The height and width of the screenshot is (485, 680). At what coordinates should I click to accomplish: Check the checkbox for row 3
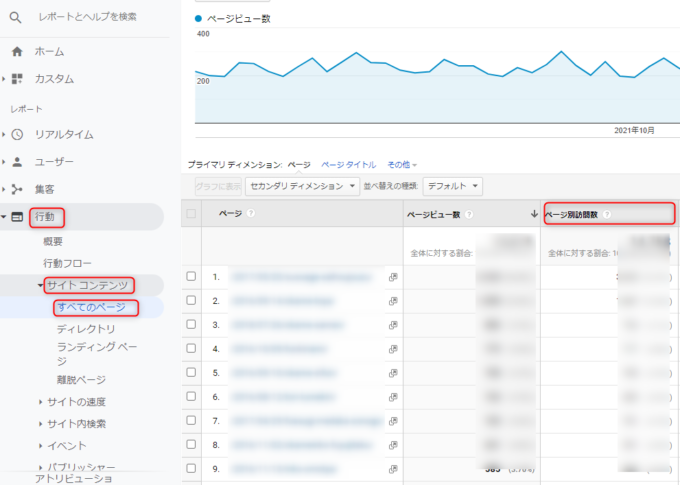coord(191,324)
